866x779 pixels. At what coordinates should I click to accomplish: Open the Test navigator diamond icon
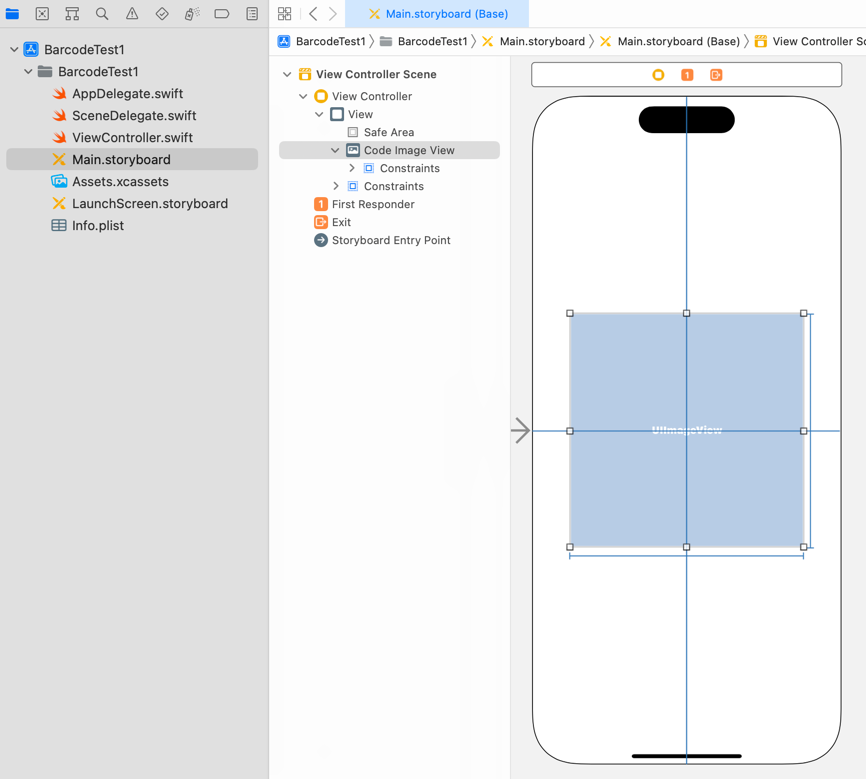coord(162,14)
